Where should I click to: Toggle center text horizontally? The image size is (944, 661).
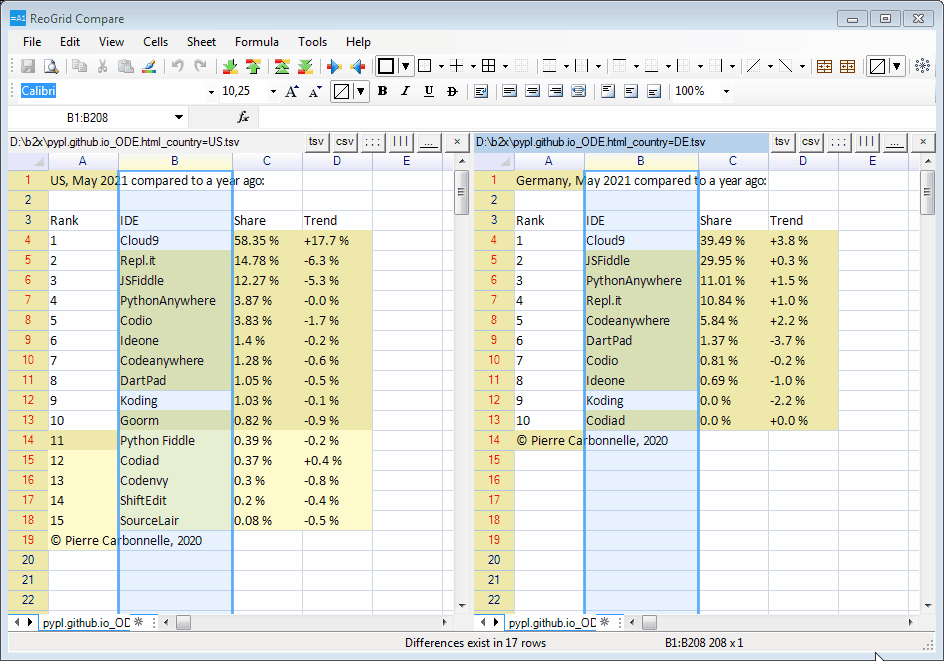pyautogui.click(x=532, y=92)
